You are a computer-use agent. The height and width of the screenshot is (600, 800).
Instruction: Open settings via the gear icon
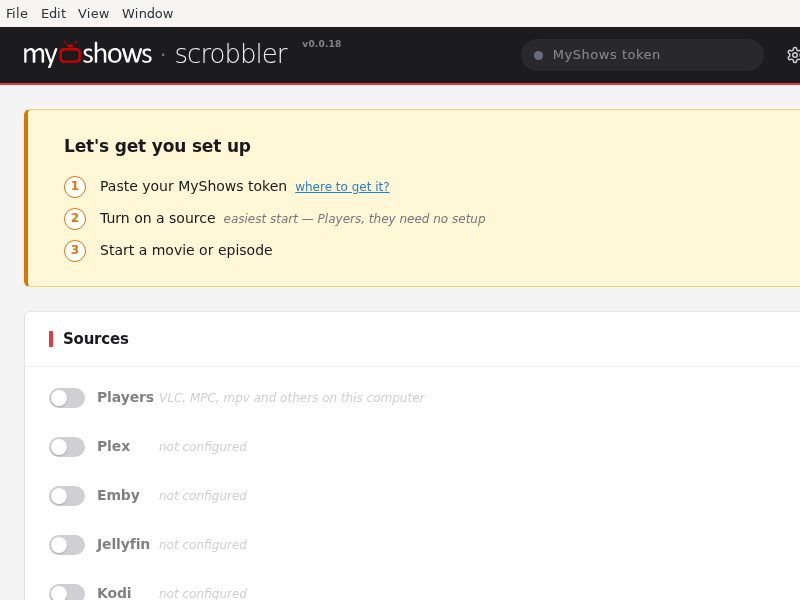tap(793, 55)
